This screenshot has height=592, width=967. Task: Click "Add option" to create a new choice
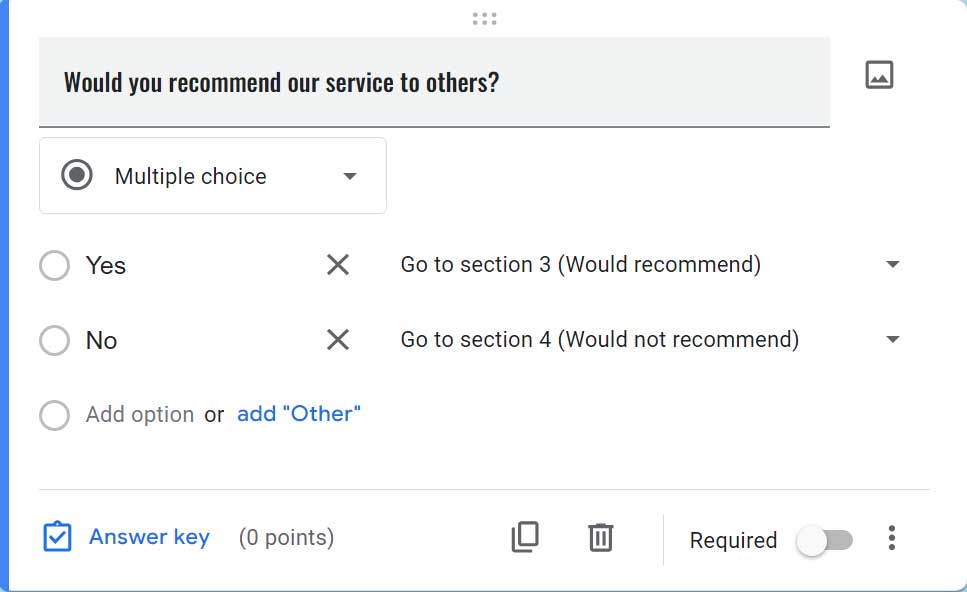139,413
